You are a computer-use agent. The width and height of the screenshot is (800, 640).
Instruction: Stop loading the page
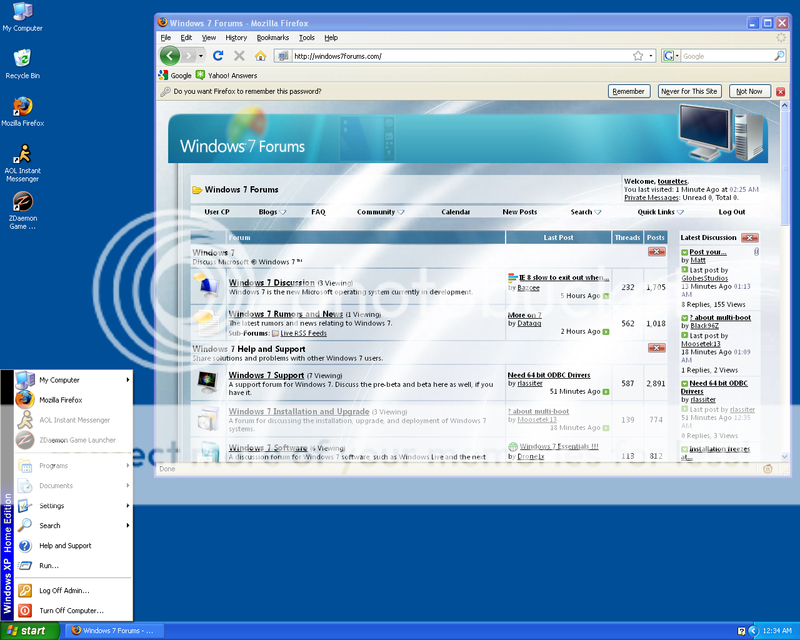coord(239,56)
